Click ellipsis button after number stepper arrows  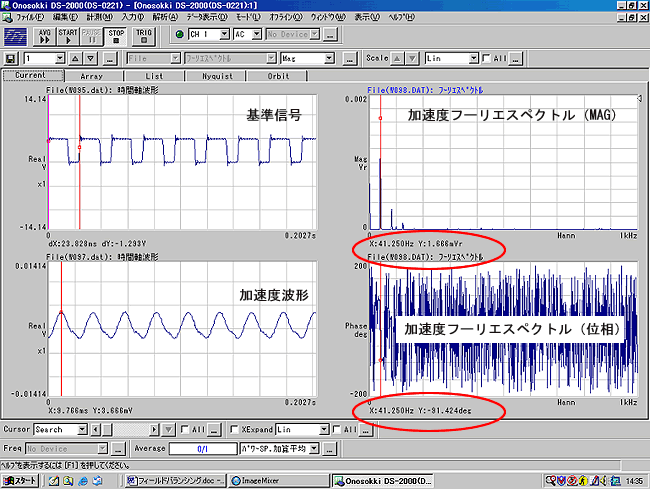(109, 58)
